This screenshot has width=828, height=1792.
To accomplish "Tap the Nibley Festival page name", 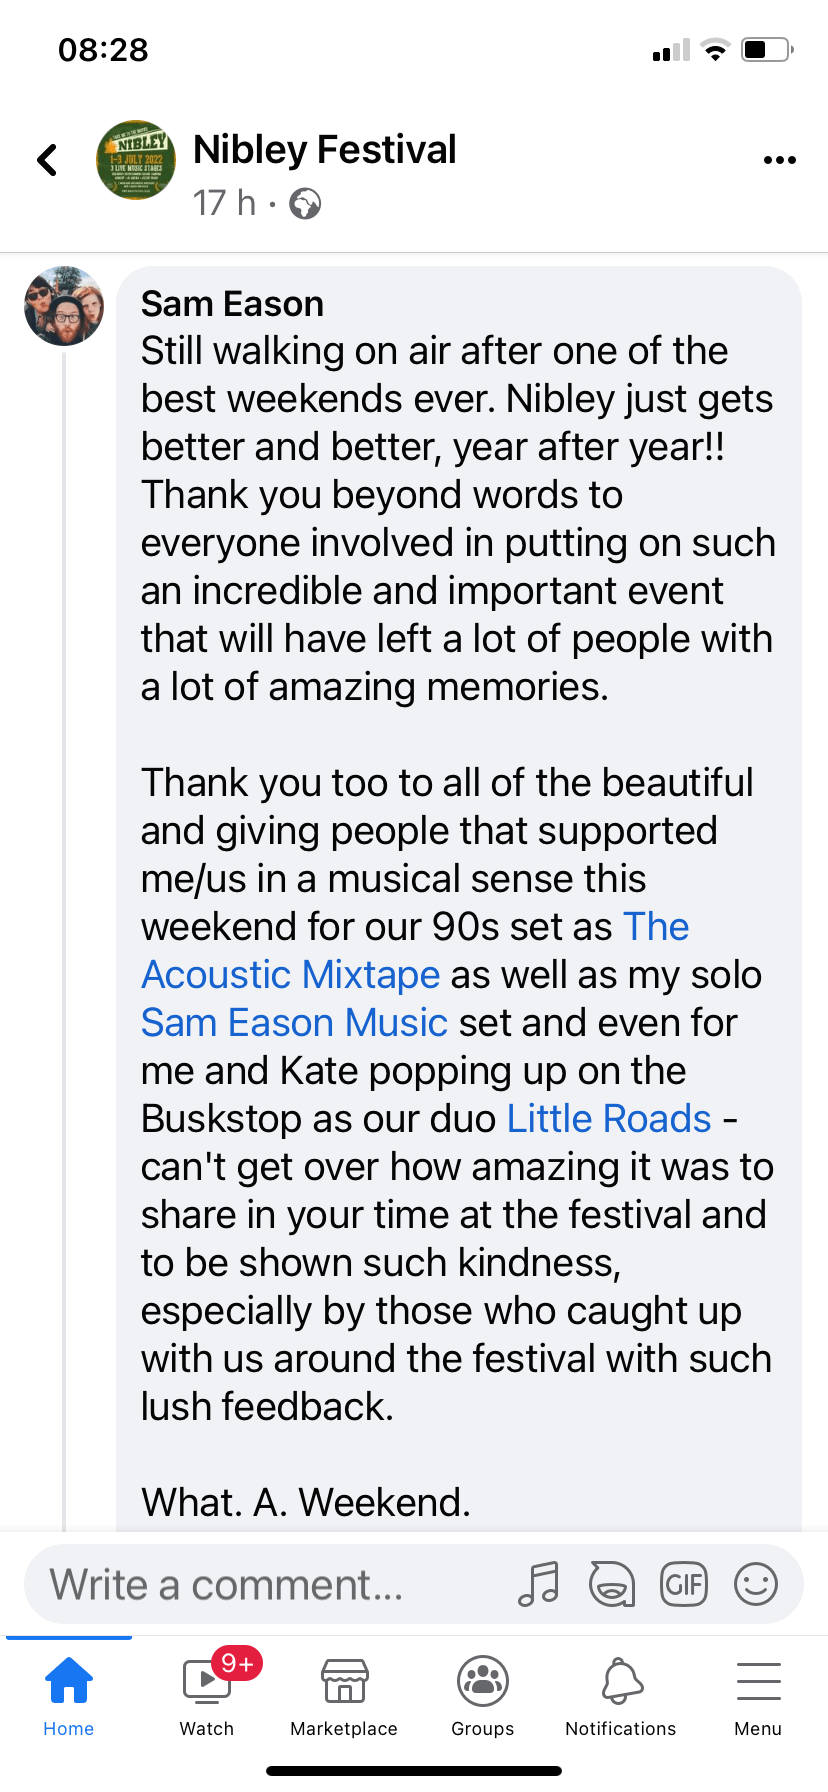I will [x=324, y=150].
